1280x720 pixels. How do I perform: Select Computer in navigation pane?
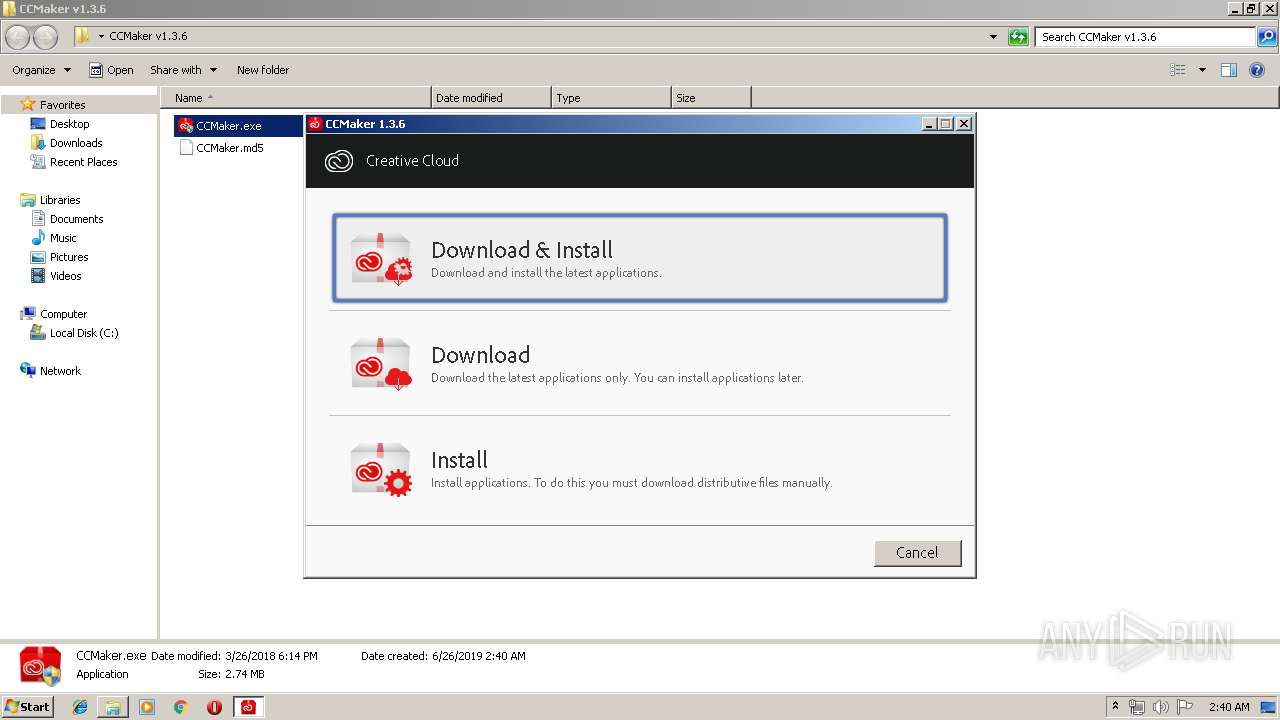coord(63,314)
